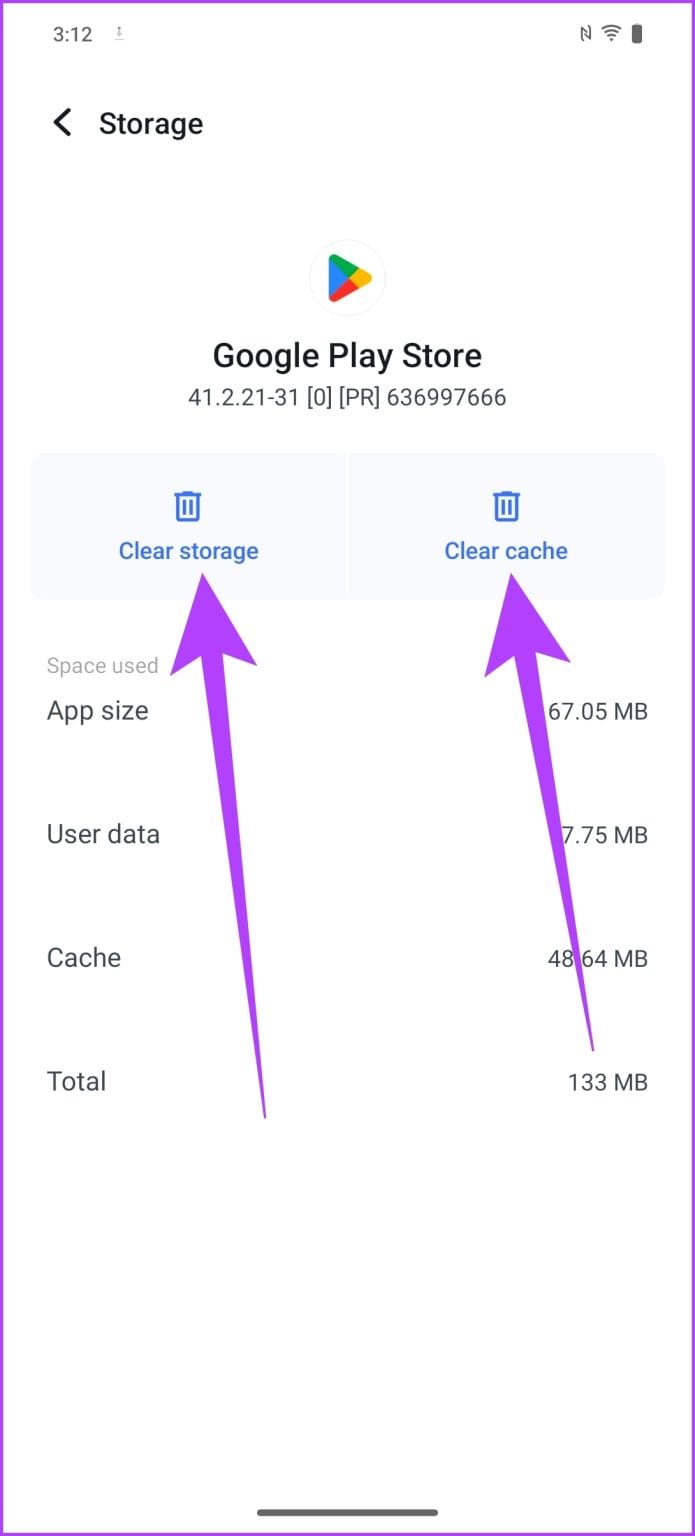The width and height of the screenshot is (695, 1536).
Task: Select the Clear cache button
Action: [x=506, y=550]
